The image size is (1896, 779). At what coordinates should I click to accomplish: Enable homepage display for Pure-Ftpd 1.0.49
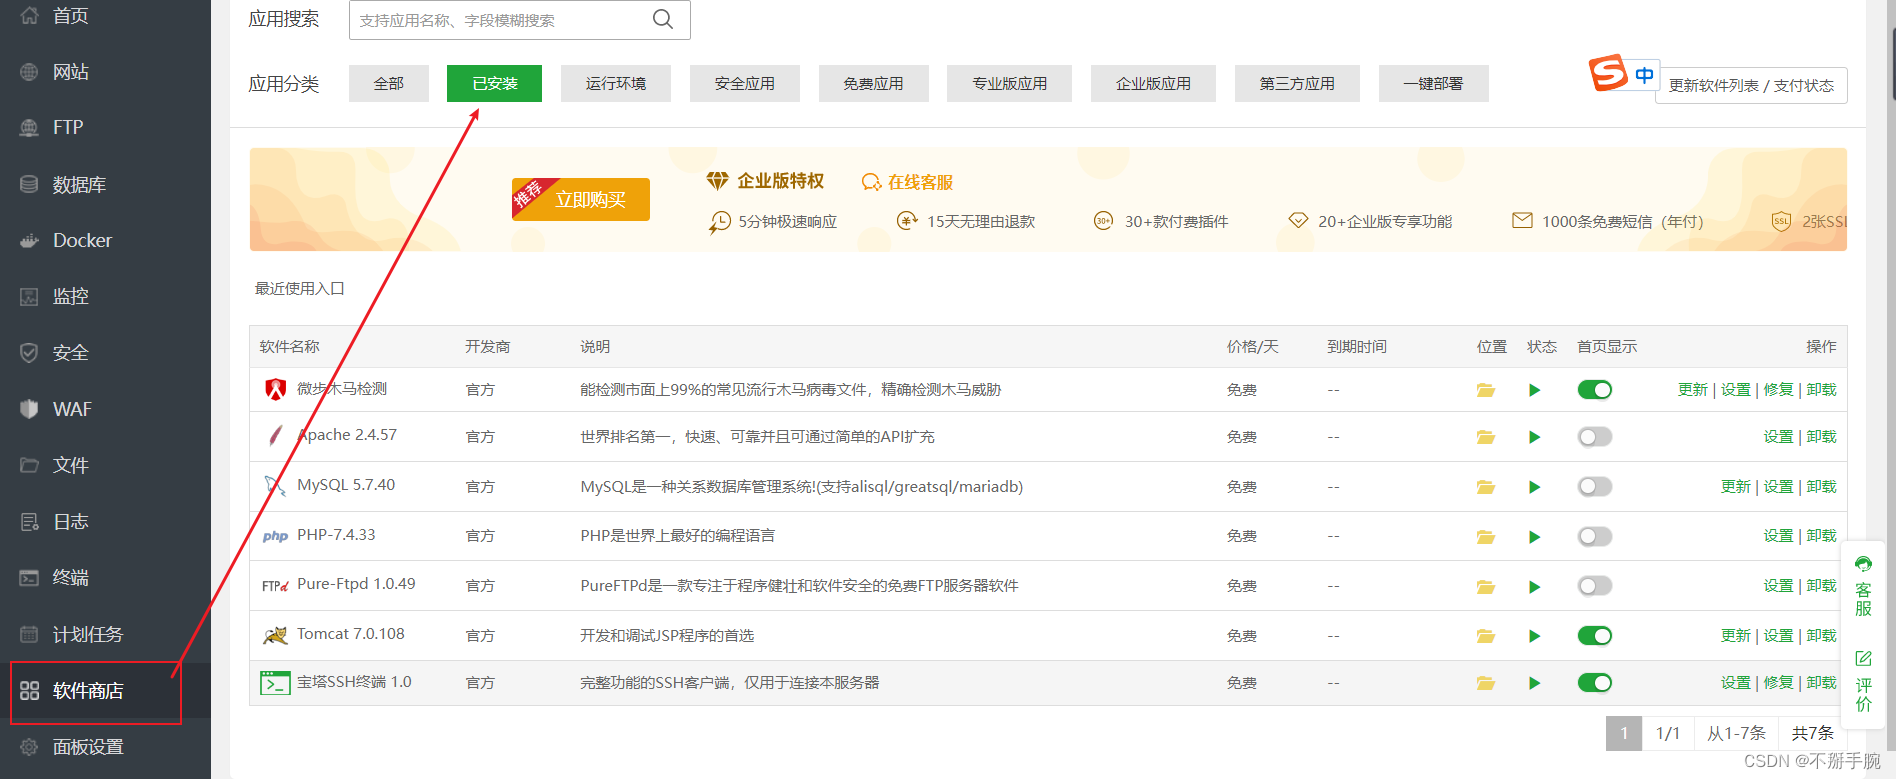(x=1595, y=586)
